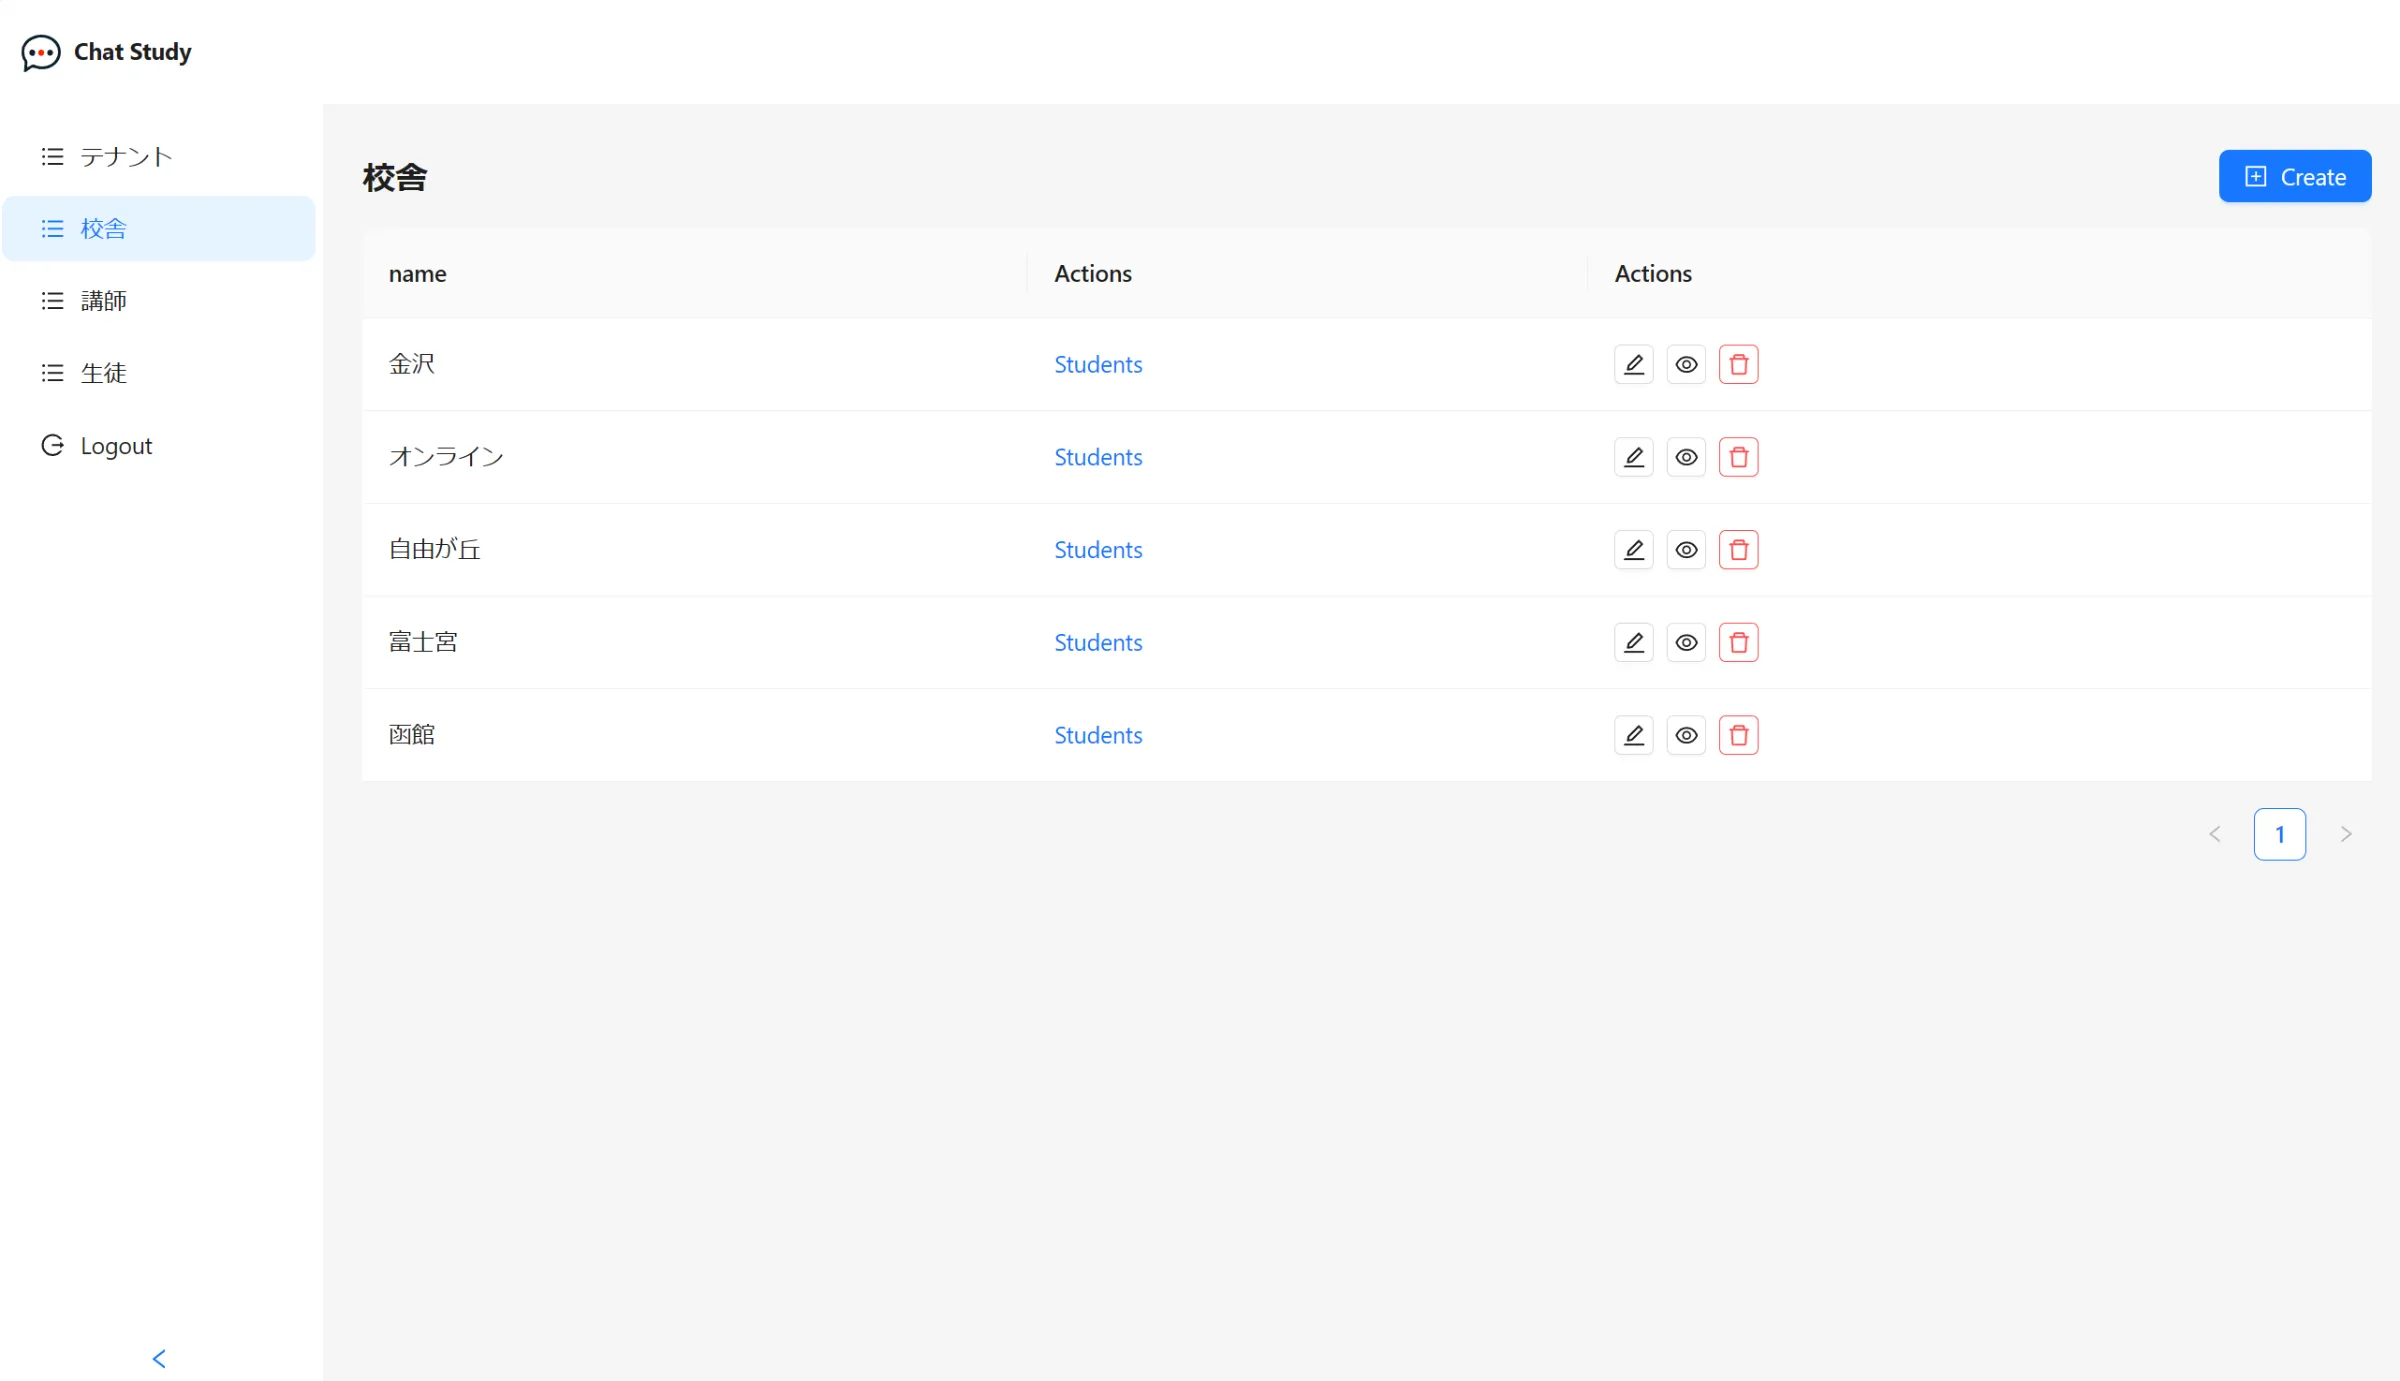2400x1381 pixels.
Task: View the オンライン record with eye icon
Action: pyautogui.click(x=1686, y=457)
